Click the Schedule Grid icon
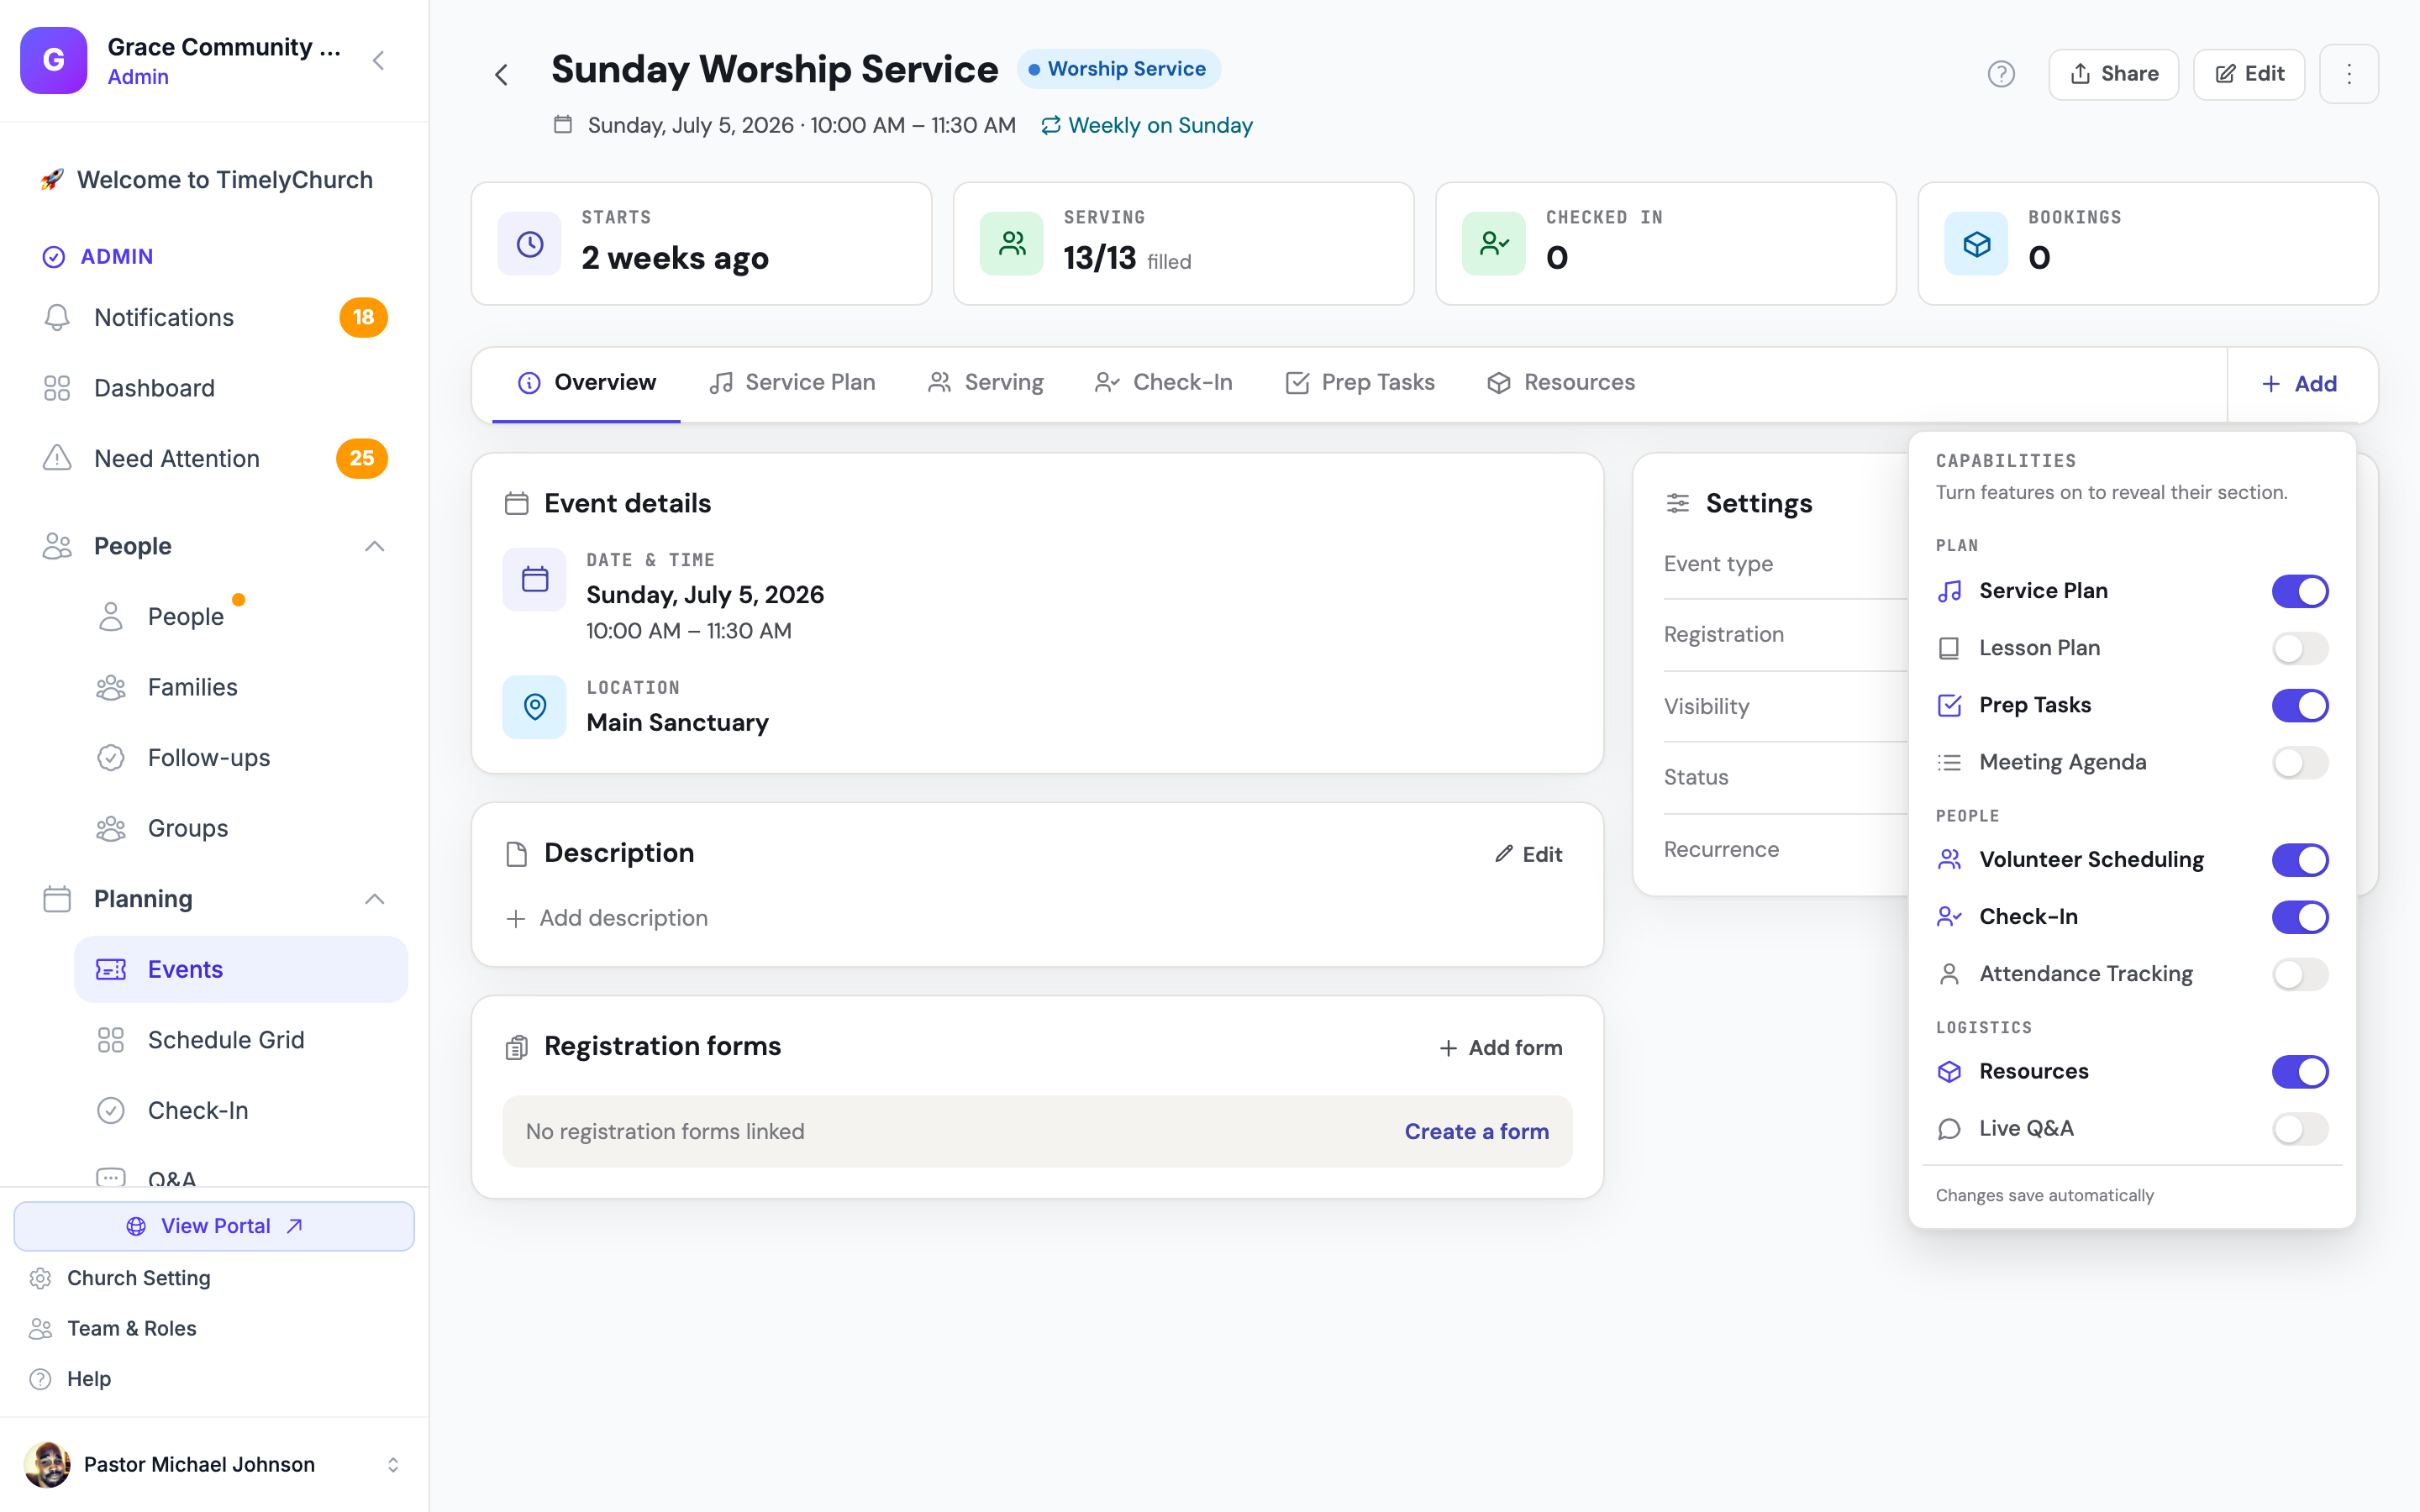This screenshot has height=1512, width=2420. (111, 1040)
